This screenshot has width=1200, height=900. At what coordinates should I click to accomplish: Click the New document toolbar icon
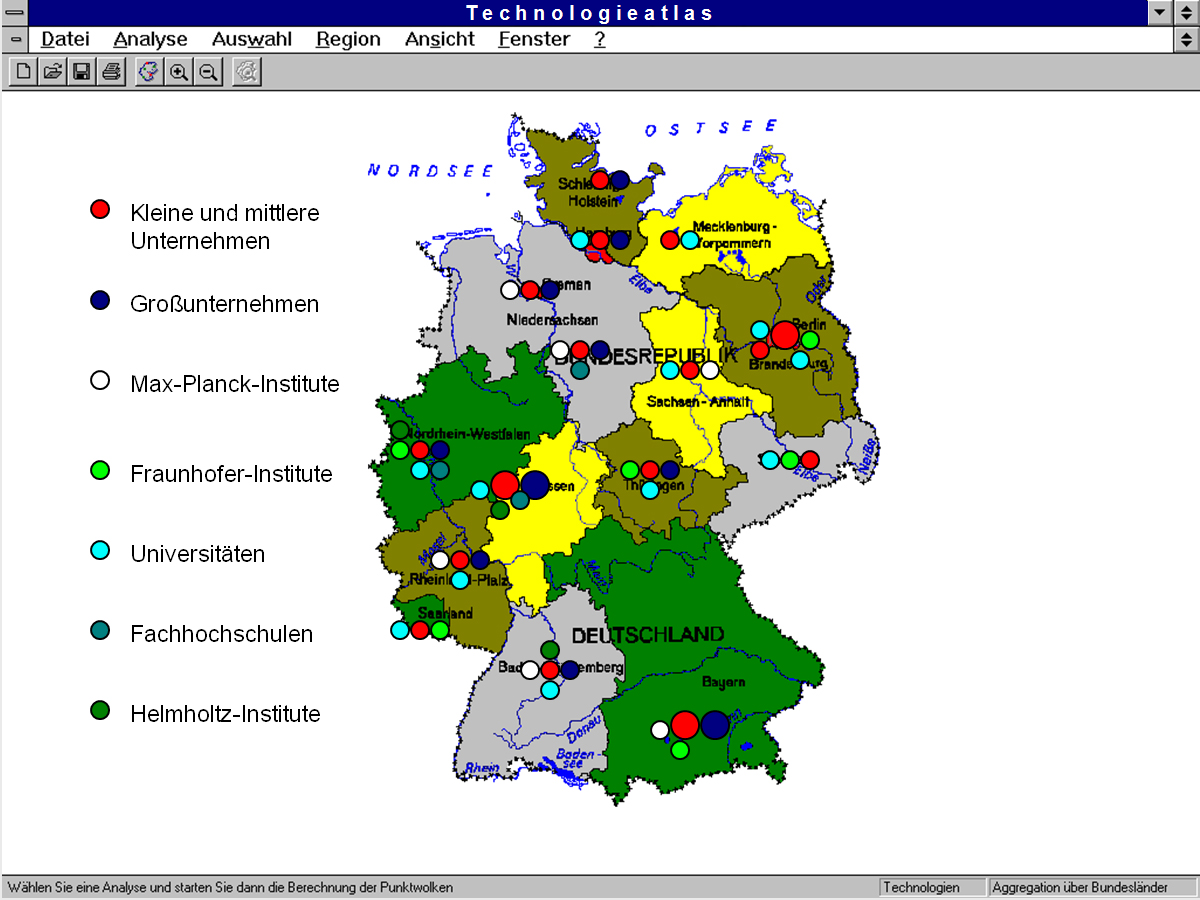23,72
